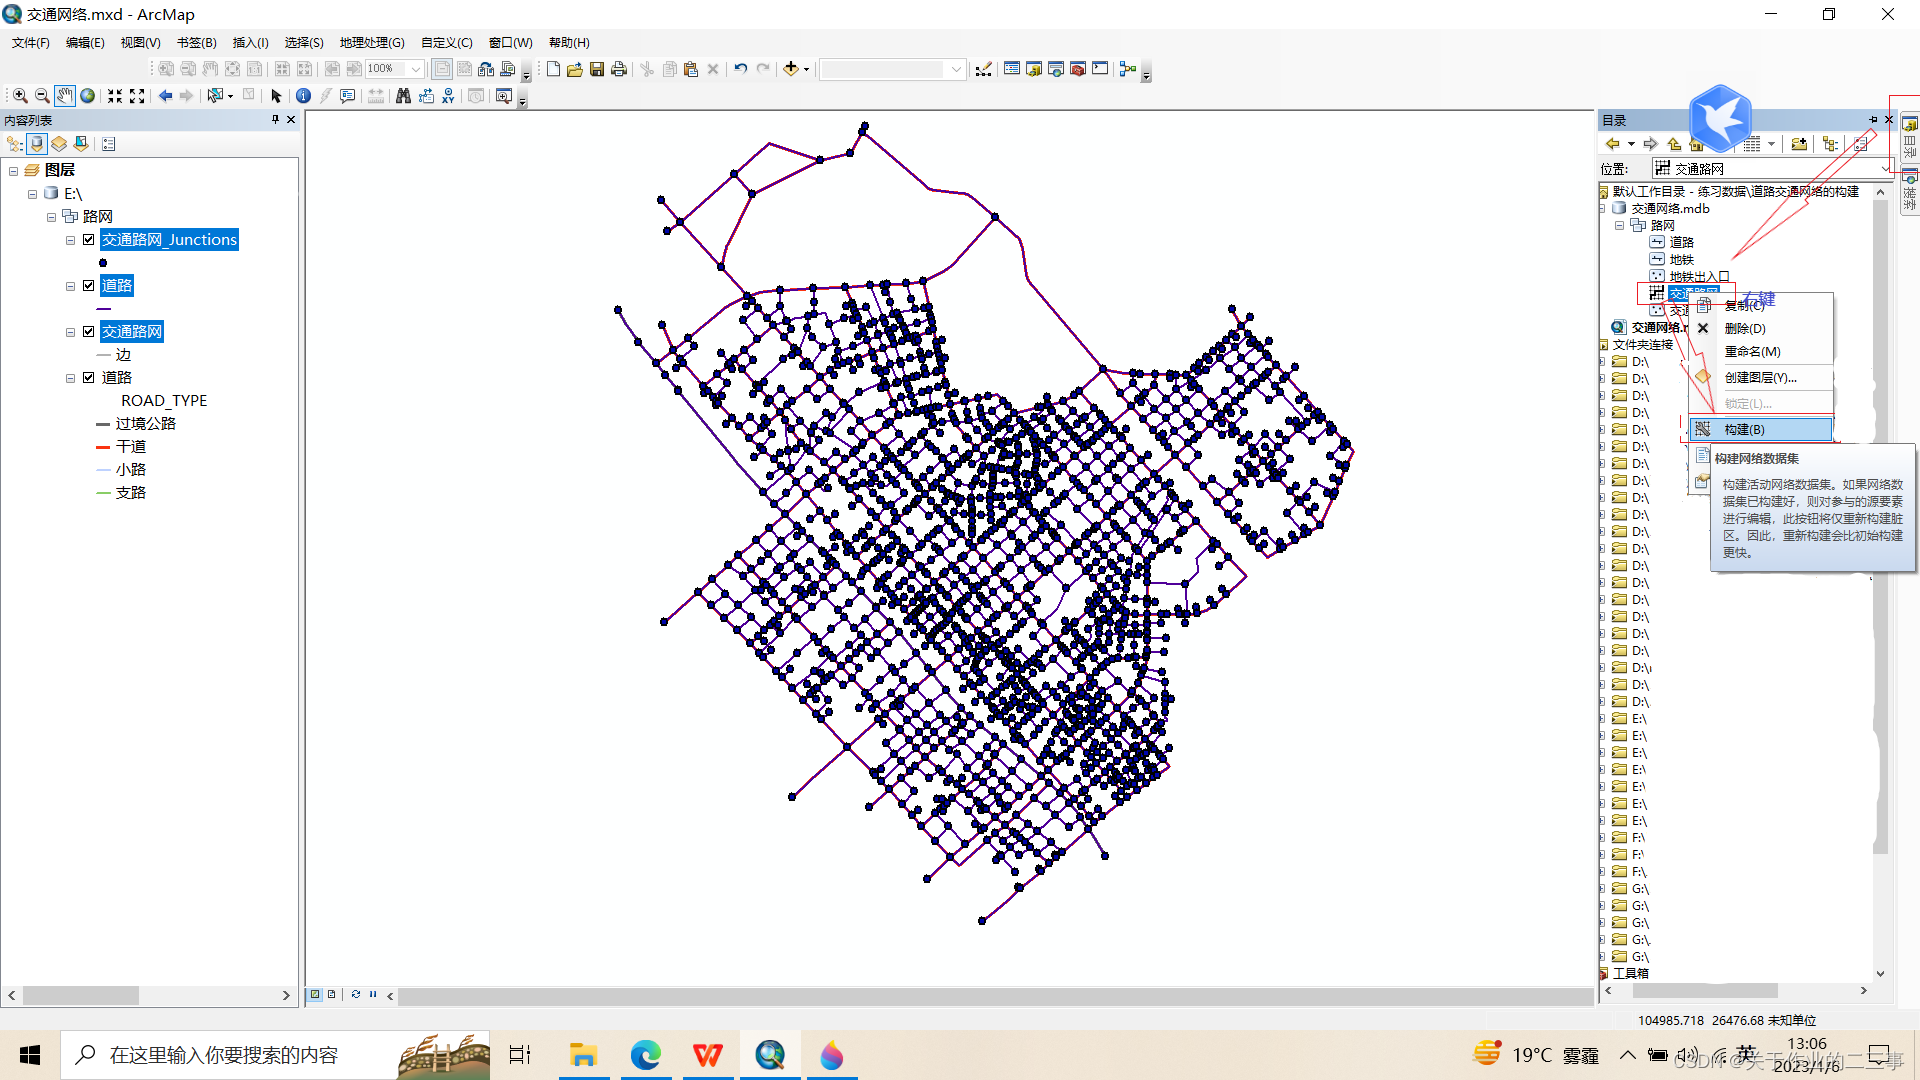Click the Save map document icon
Image resolution: width=1920 pixels, height=1080 pixels.
(597, 69)
